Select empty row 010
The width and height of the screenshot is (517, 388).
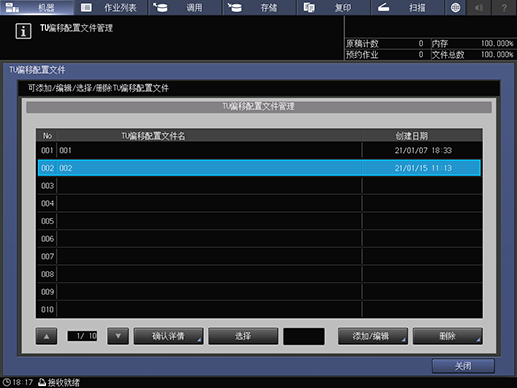(x=259, y=309)
